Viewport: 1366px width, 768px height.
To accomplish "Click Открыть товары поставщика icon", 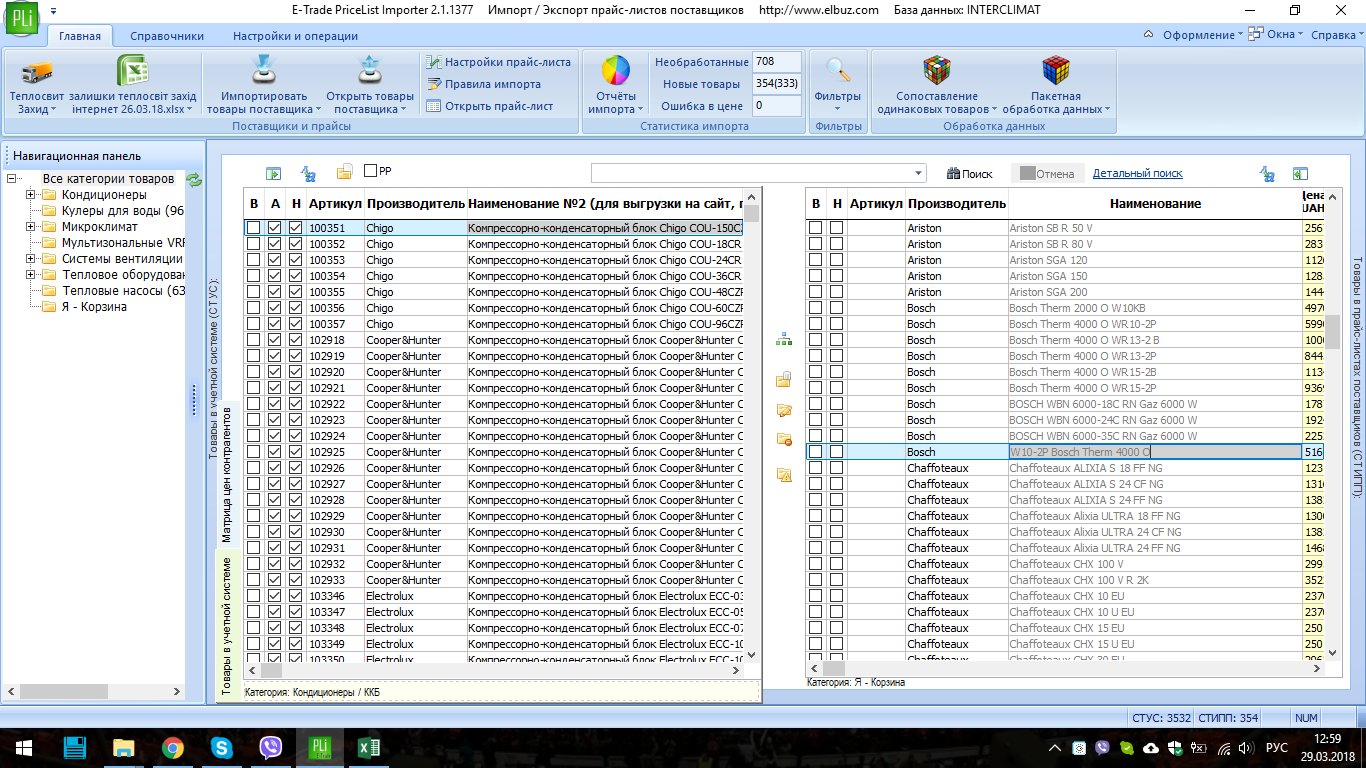I will pos(370,71).
